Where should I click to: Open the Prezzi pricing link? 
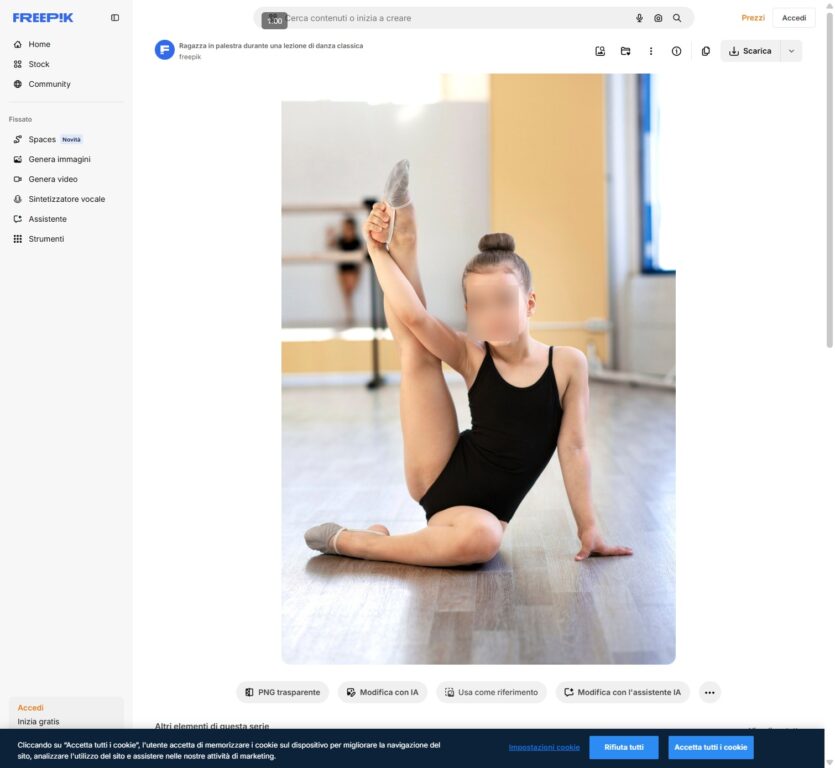(x=752, y=18)
